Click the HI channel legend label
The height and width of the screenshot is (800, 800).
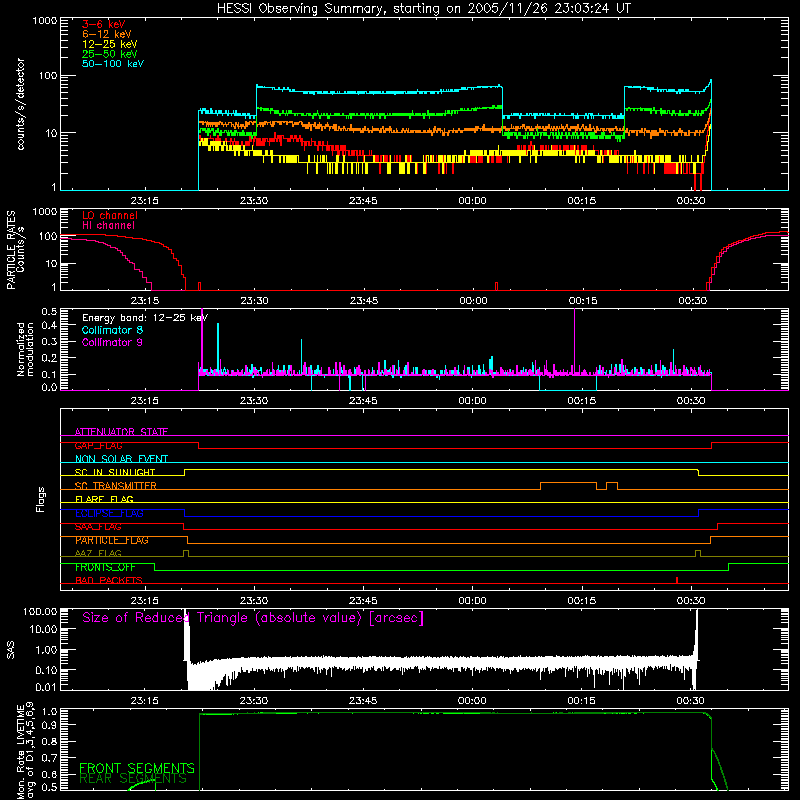pyautogui.click(x=108, y=226)
